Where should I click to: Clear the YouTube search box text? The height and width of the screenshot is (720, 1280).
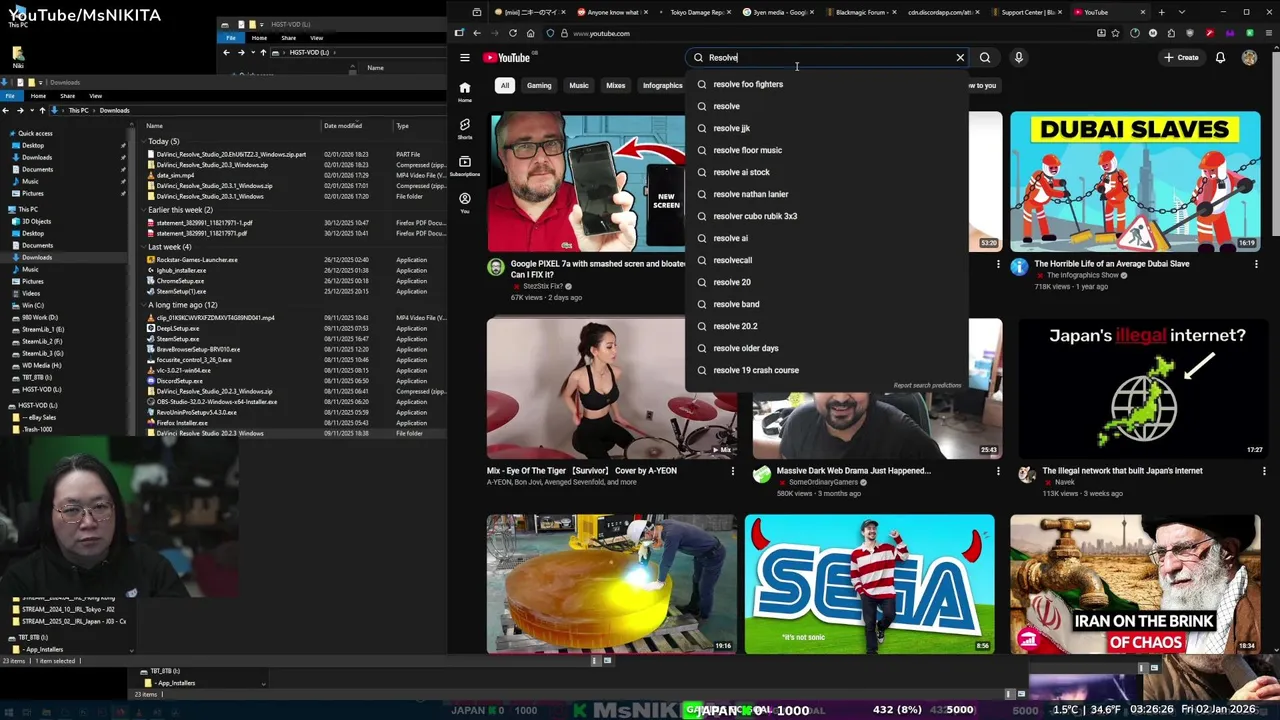coord(960,57)
